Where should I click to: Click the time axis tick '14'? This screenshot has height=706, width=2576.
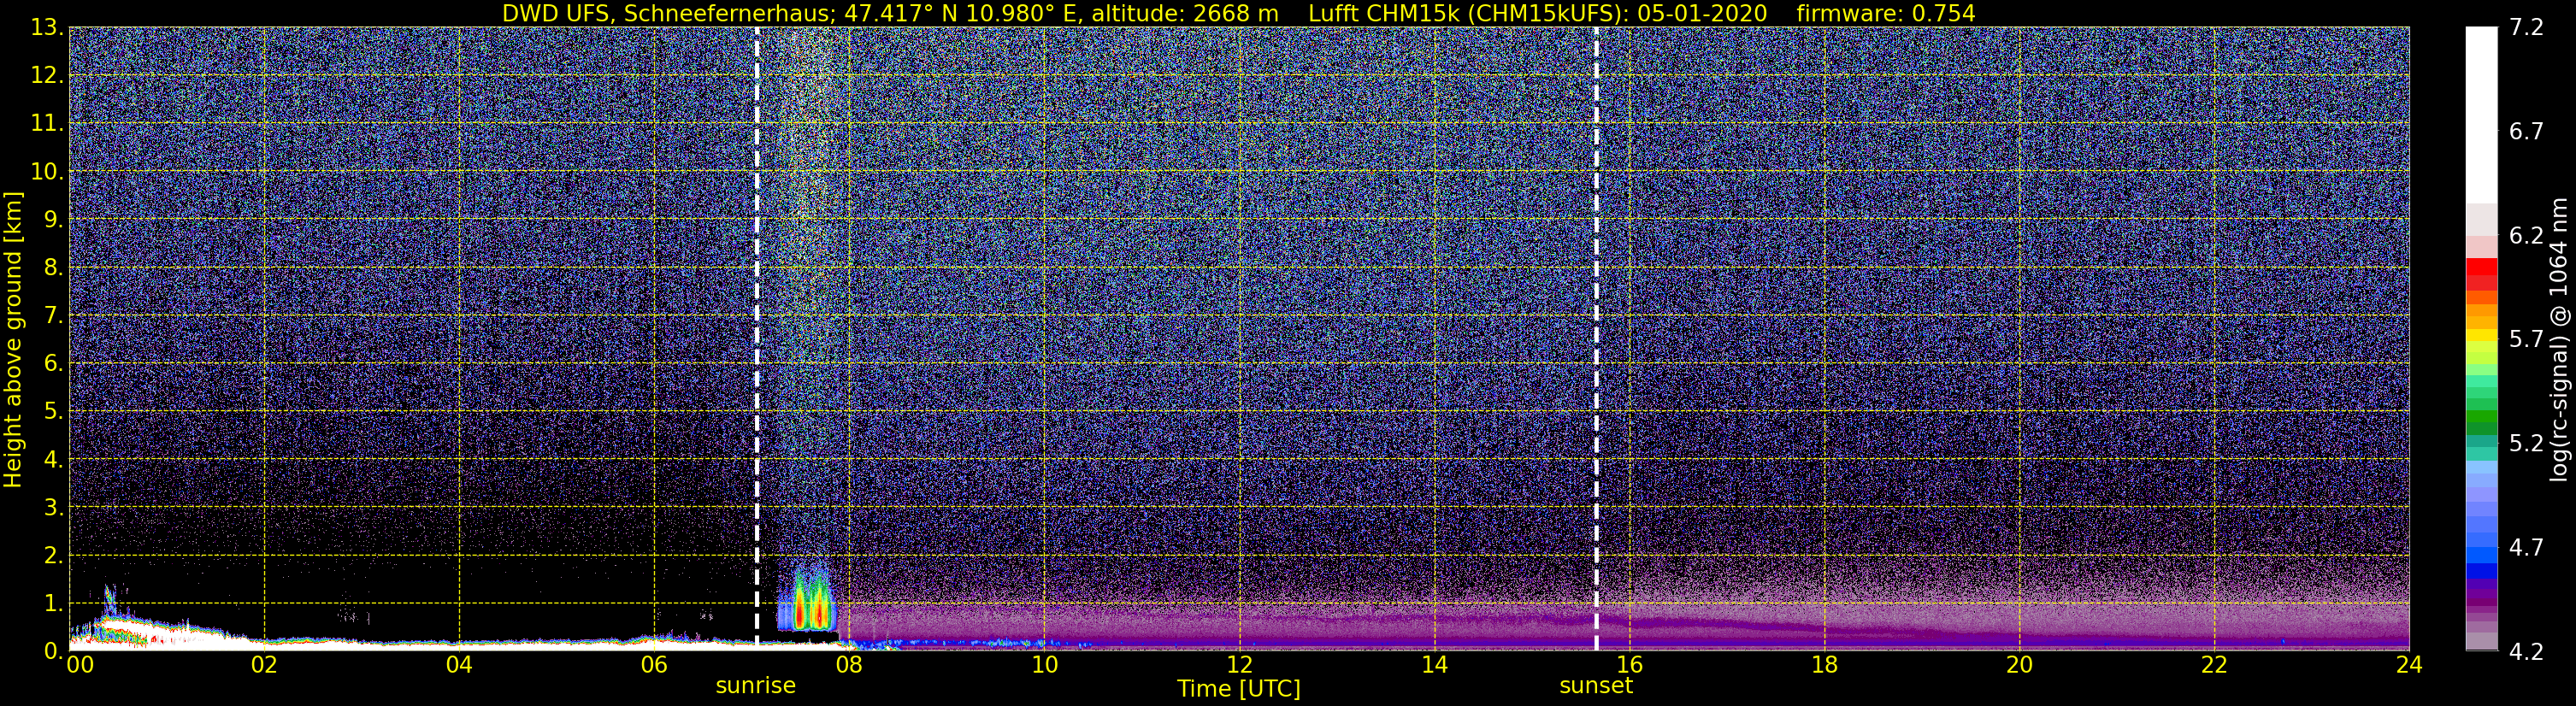tap(1434, 665)
